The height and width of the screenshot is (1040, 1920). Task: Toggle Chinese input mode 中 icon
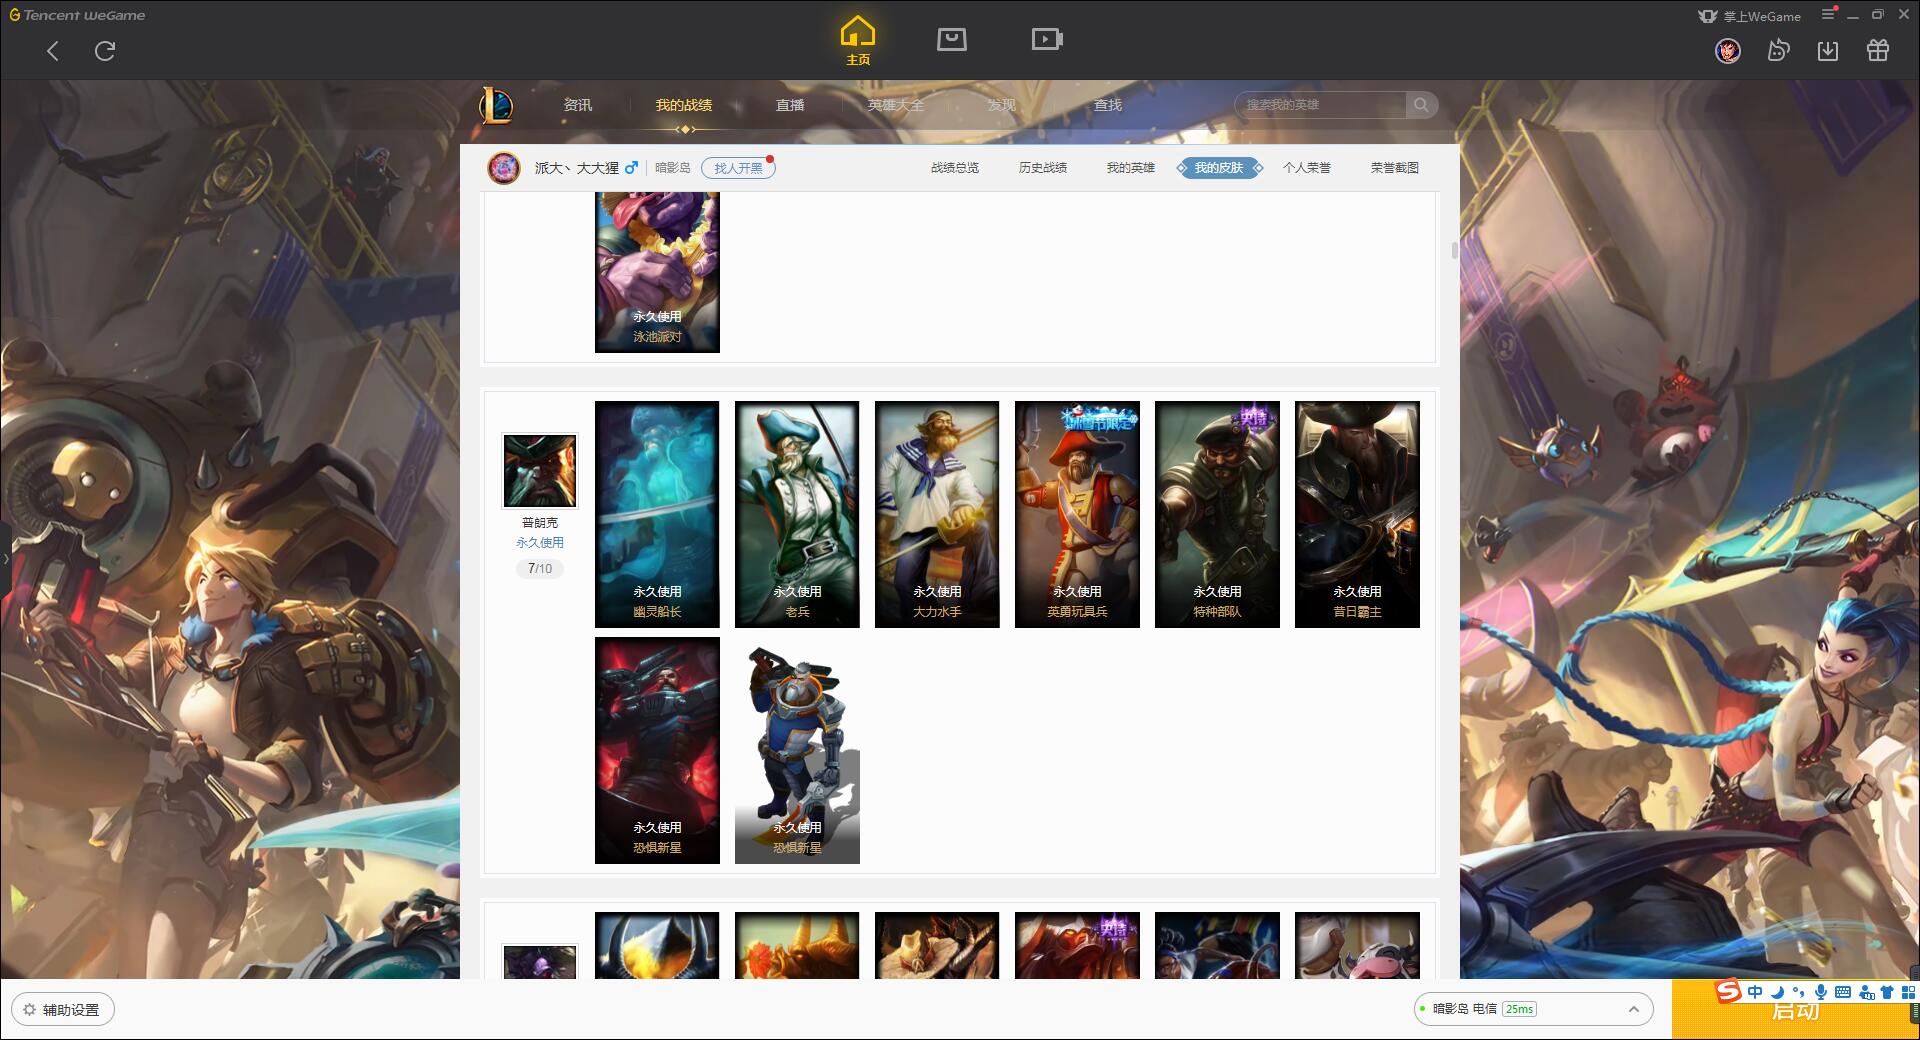[x=1755, y=992]
